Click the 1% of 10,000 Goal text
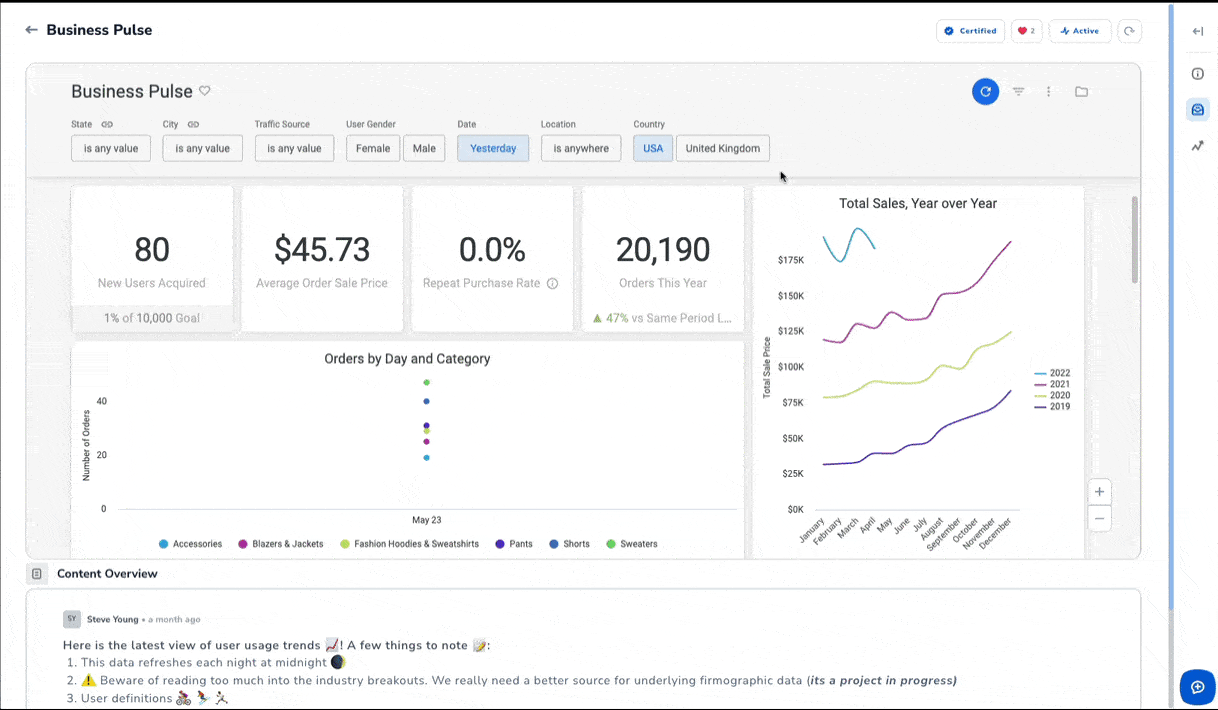Image resolution: width=1218 pixels, height=710 pixels. tap(152, 318)
